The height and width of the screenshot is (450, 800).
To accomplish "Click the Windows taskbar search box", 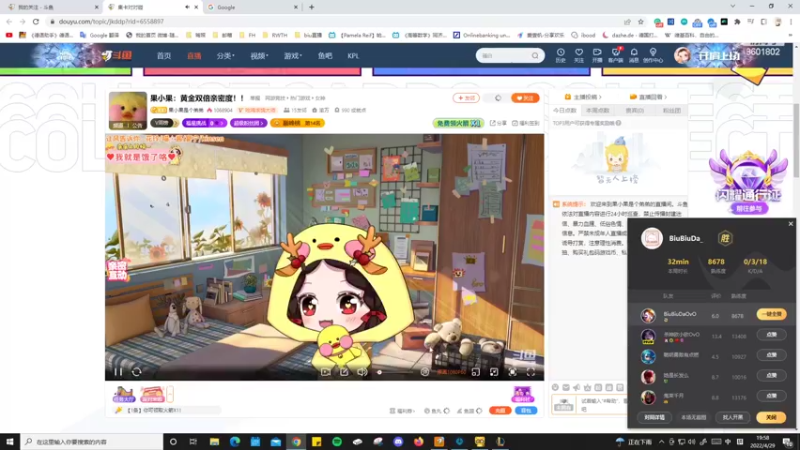I will (92, 442).
